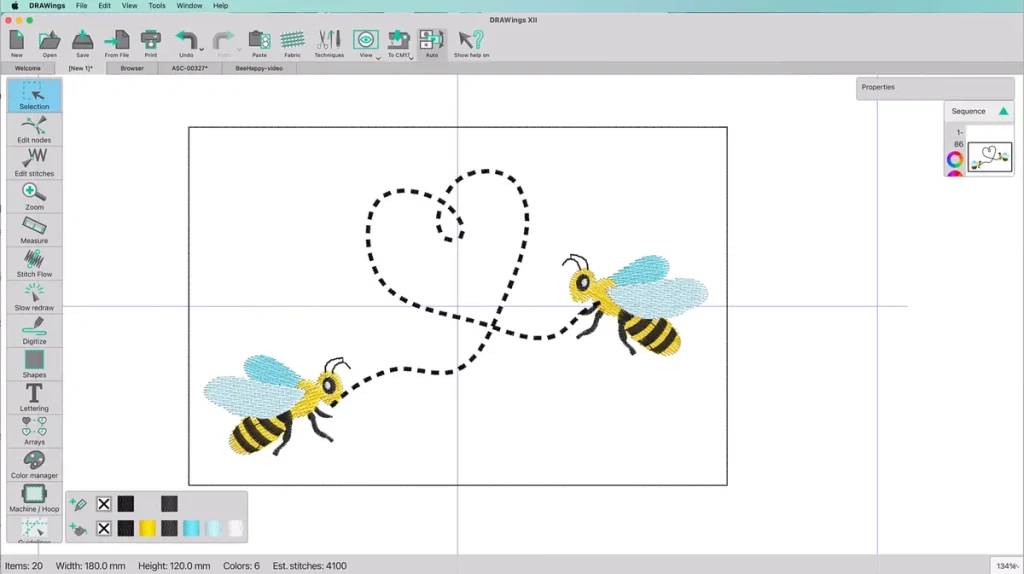Open the To CM17 dropdown arrow

411,58
